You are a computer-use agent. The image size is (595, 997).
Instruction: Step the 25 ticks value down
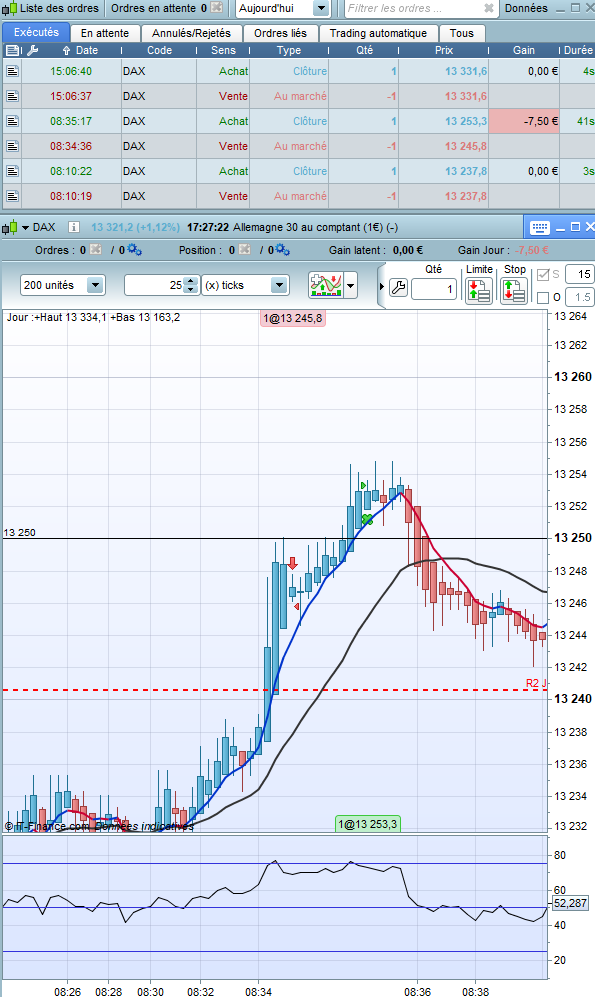tap(191, 289)
